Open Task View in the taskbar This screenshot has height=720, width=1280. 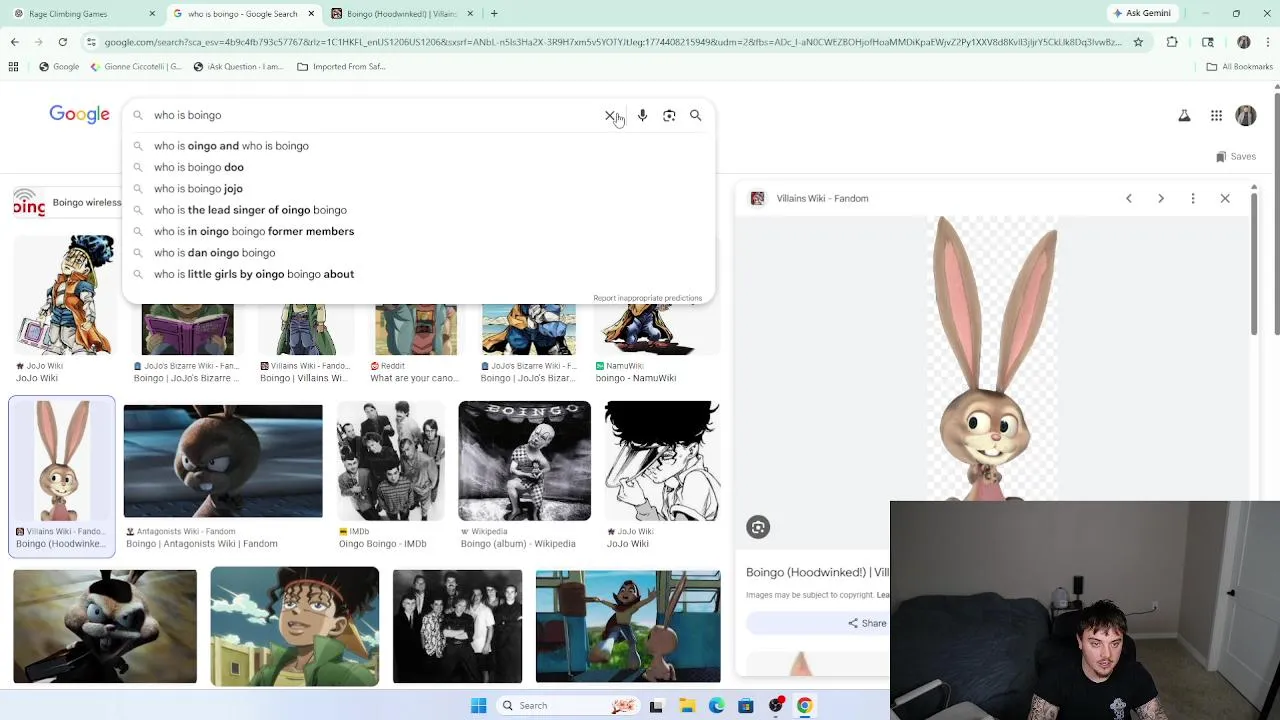tap(656, 706)
